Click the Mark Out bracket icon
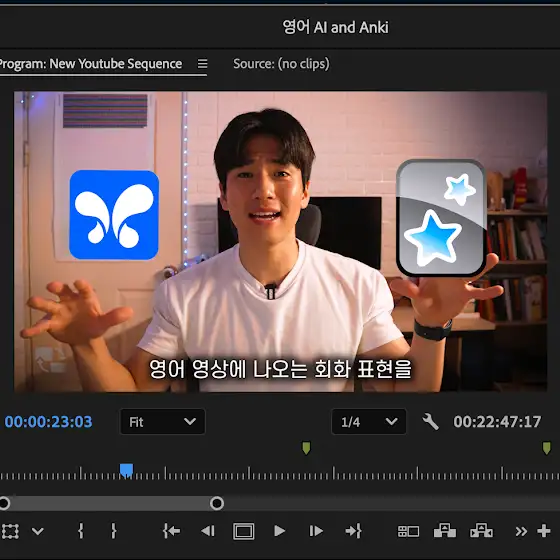The width and height of the screenshot is (560, 560). point(113,531)
